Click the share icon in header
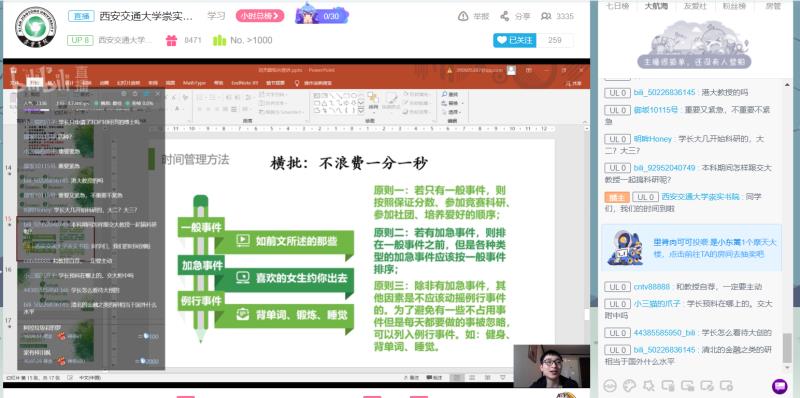 point(505,16)
